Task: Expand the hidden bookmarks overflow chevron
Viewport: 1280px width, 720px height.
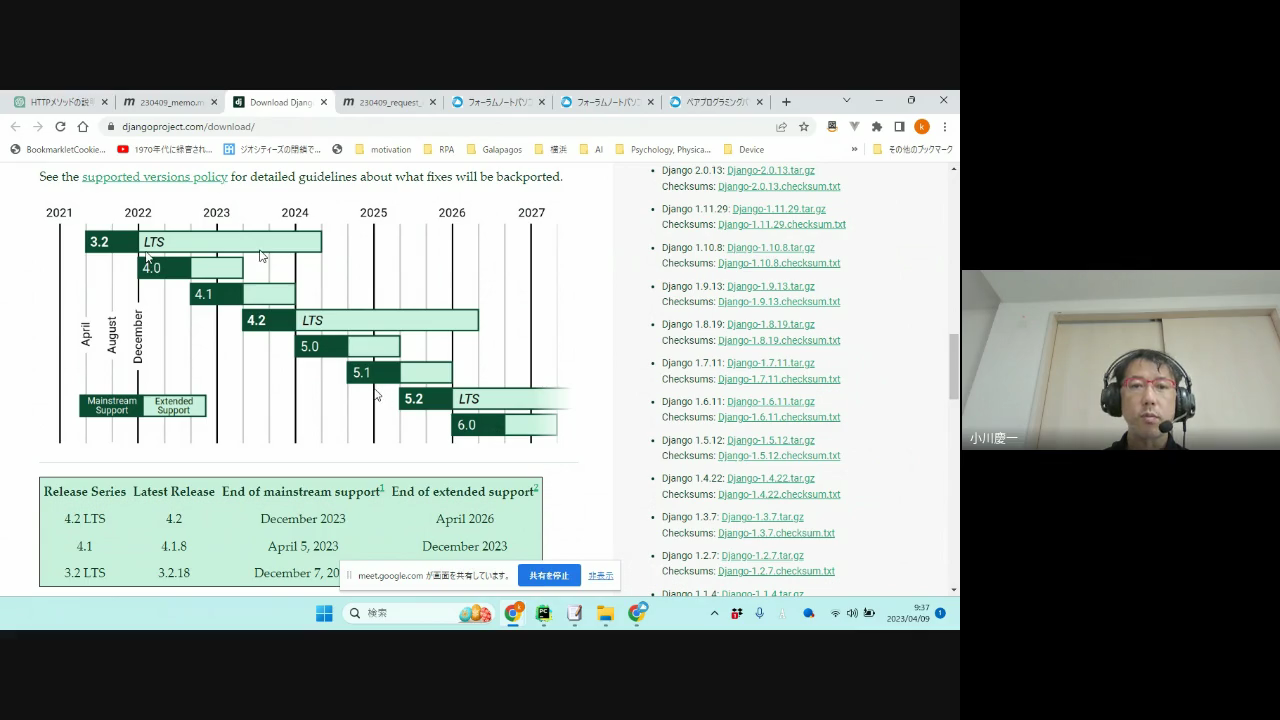Action: [x=854, y=149]
